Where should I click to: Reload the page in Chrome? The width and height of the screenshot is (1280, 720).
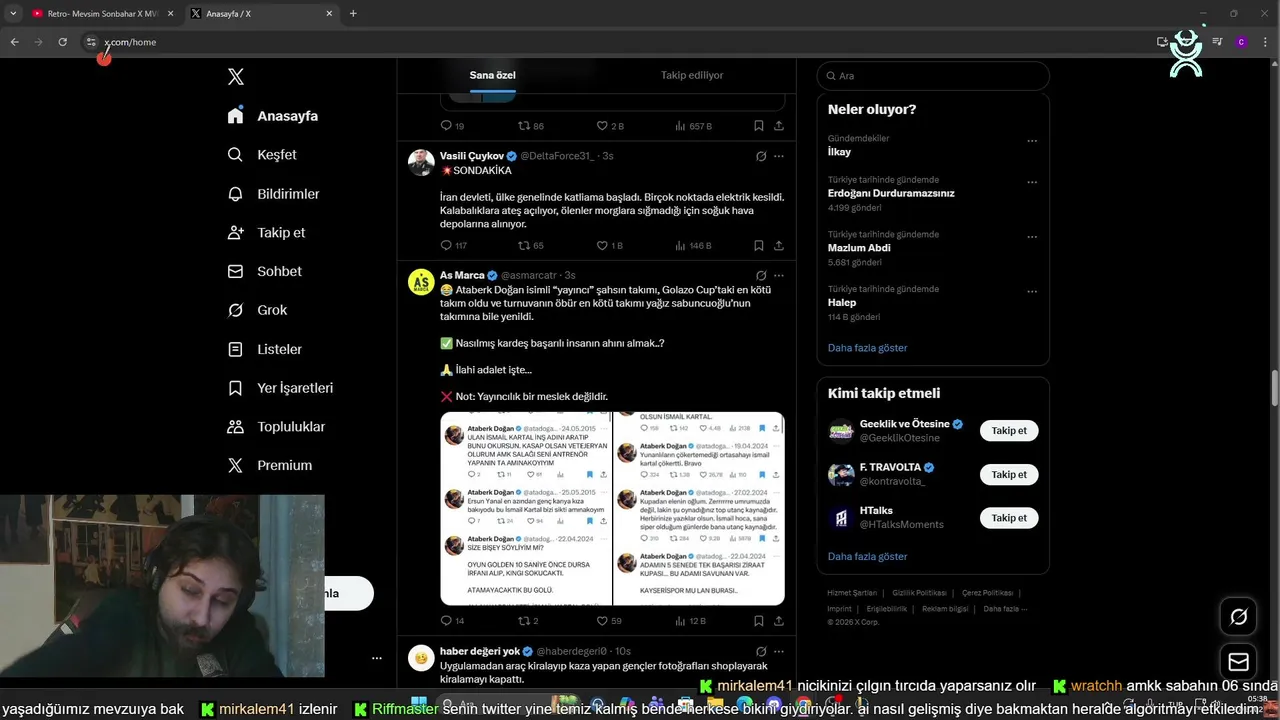point(62,42)
